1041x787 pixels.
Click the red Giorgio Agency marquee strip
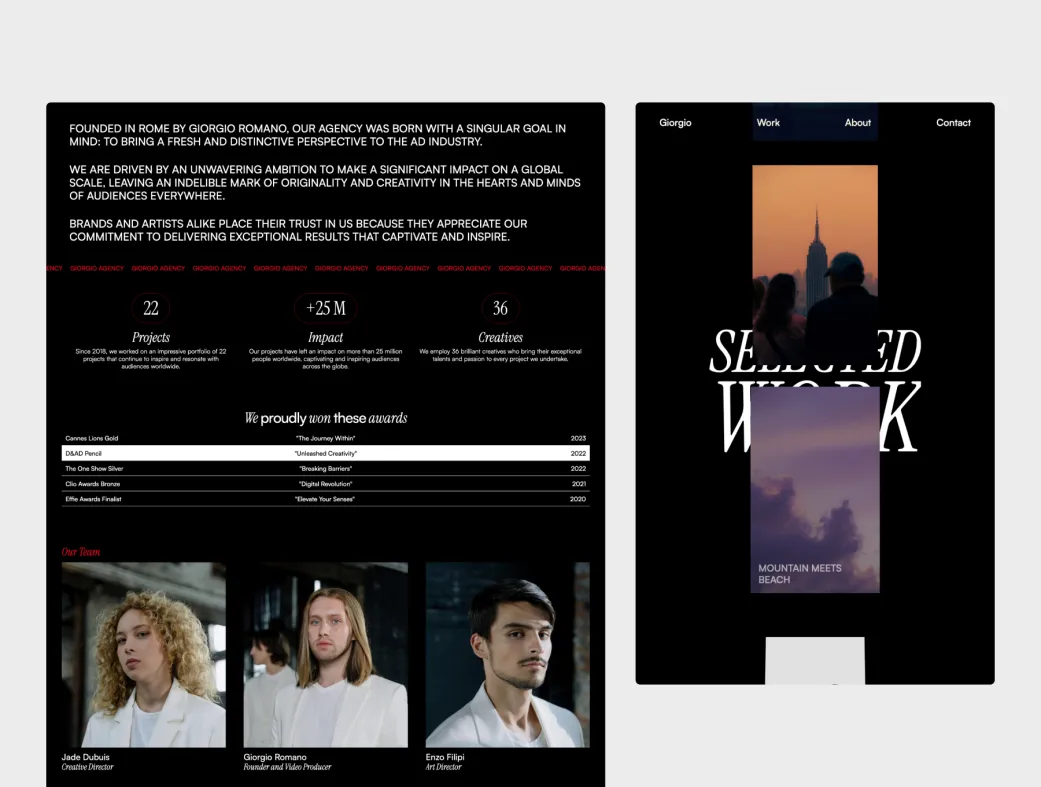coord(325,268)
